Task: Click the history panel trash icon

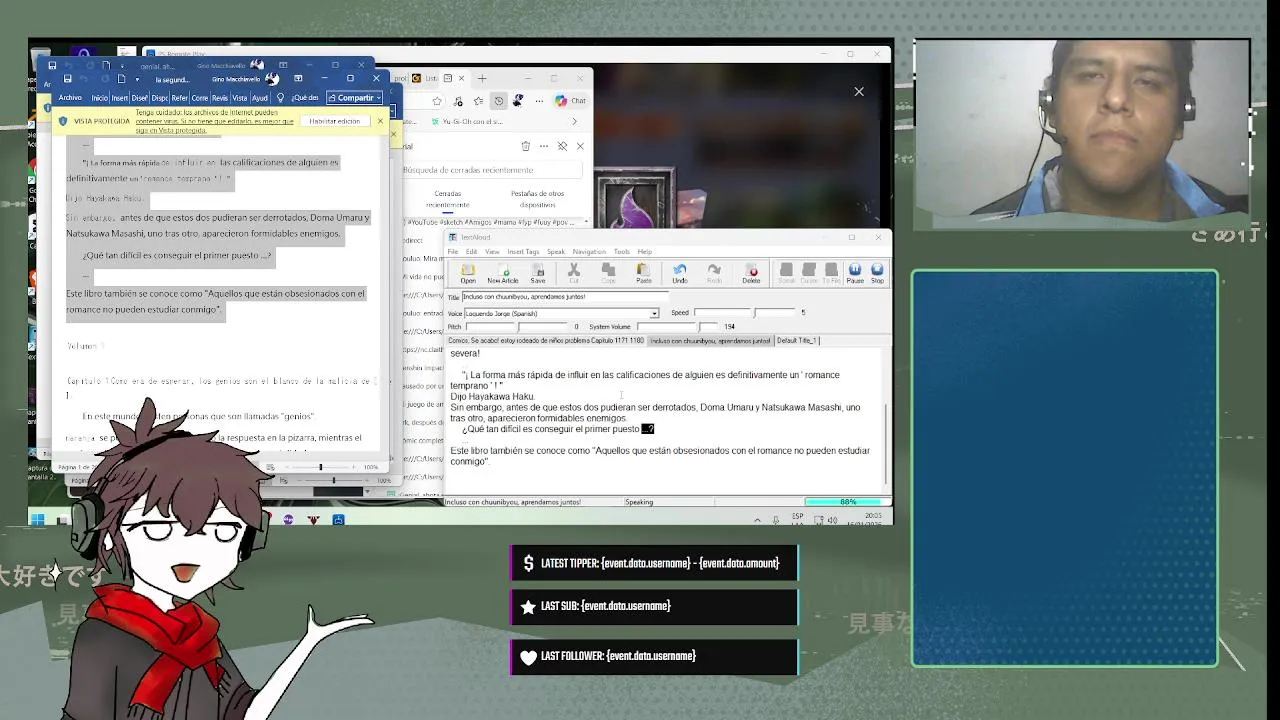Action: point(526,146)
